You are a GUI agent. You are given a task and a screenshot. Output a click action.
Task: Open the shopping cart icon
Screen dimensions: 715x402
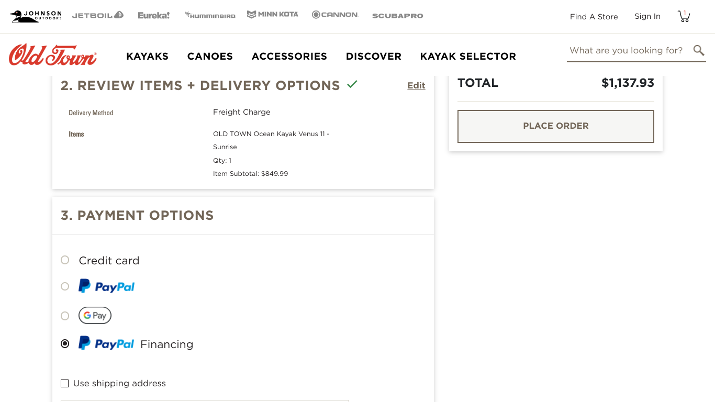(684, 16)
